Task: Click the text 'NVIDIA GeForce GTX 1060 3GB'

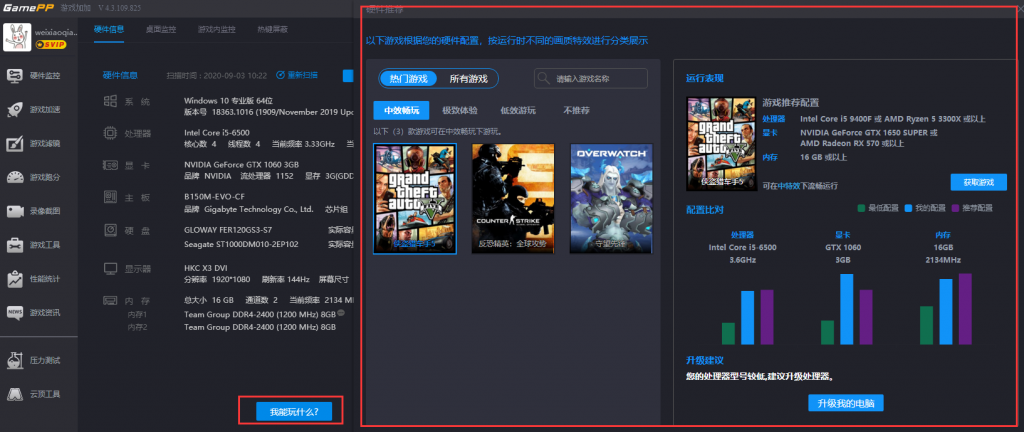Action: tap(242, 165)
